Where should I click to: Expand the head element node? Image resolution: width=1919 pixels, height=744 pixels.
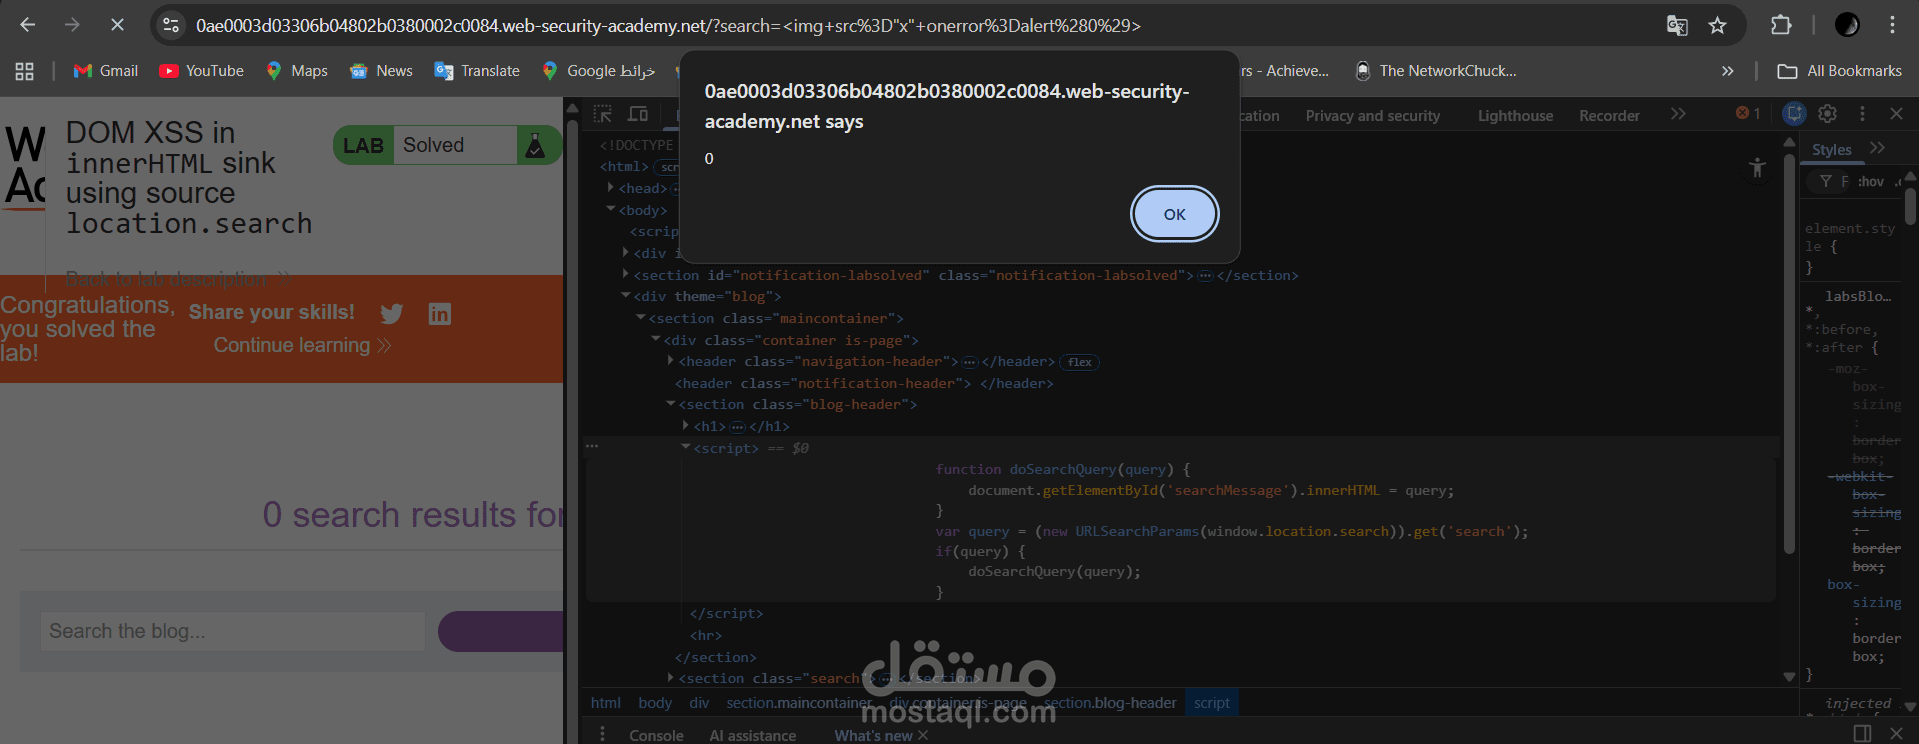610,188
